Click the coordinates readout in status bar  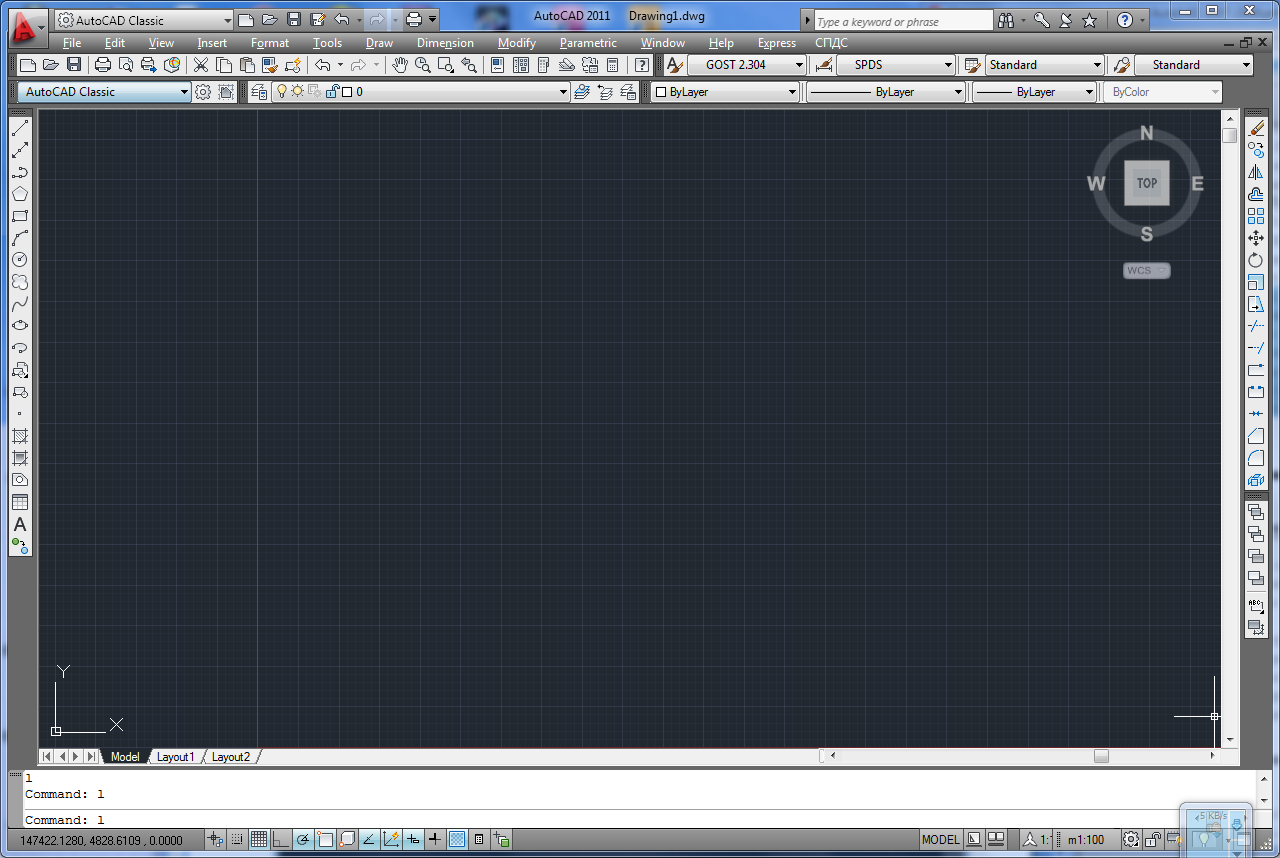(x=101, y=841)
